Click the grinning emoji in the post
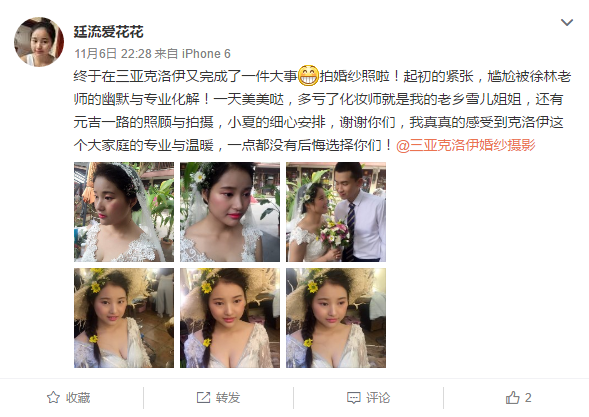The width and height of the screenshot is (589, 417). pyautogui.click(x=308, y=76)
